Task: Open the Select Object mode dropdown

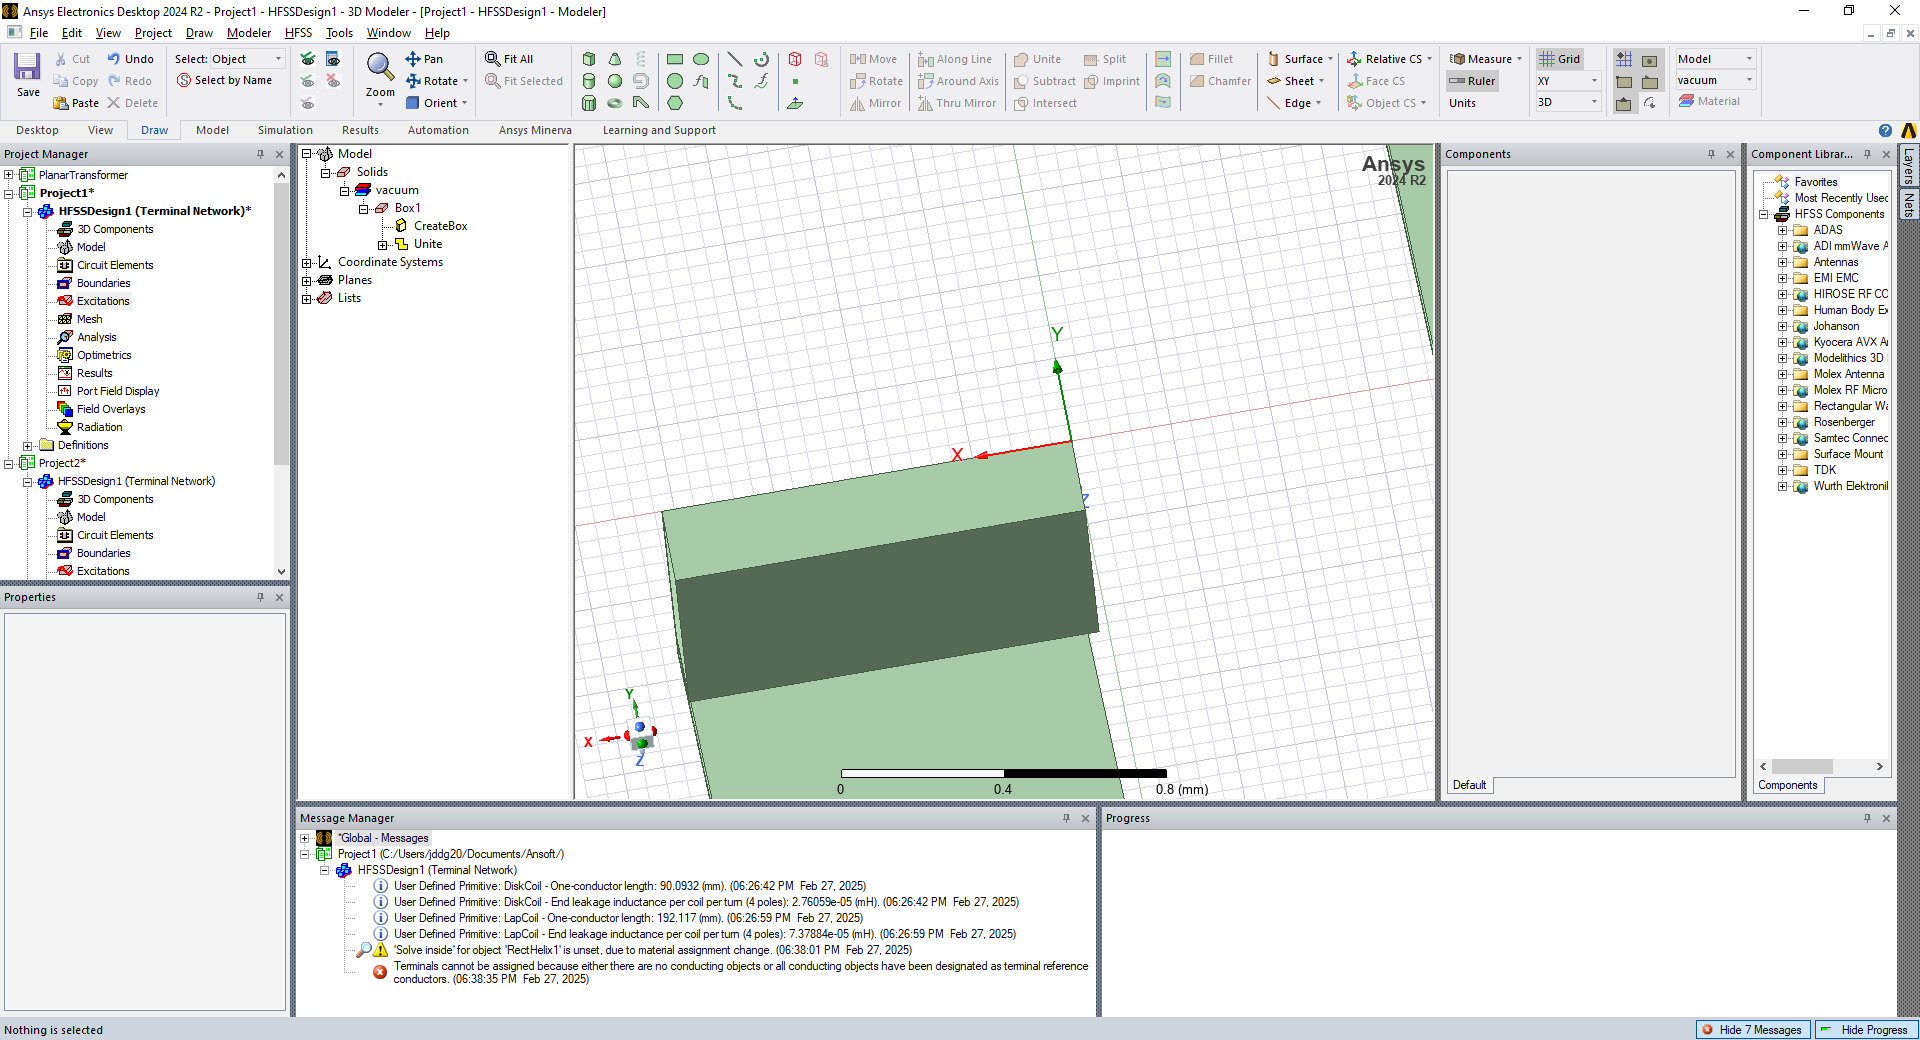Action: [278, 59]
